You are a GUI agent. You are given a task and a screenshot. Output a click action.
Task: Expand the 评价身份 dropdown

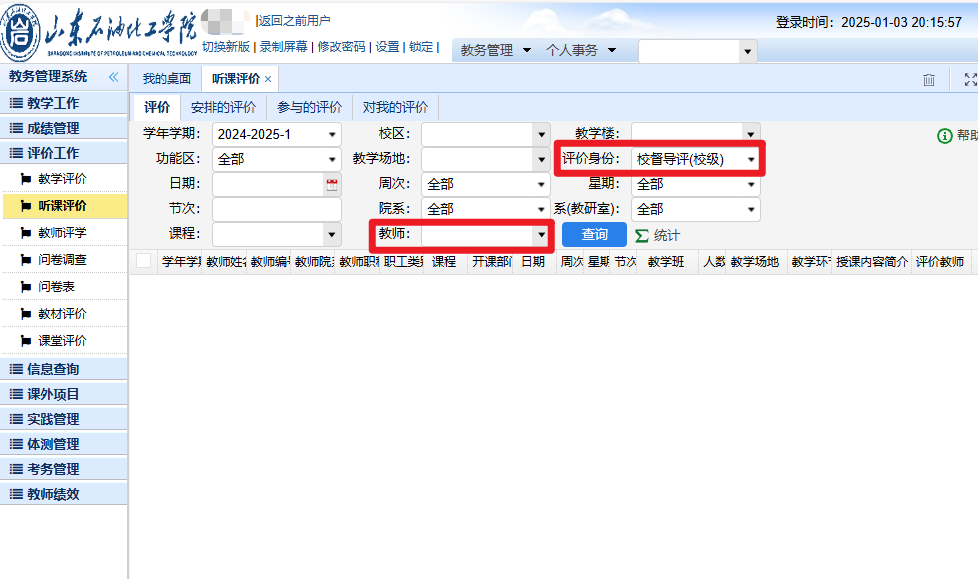point(750,159)
